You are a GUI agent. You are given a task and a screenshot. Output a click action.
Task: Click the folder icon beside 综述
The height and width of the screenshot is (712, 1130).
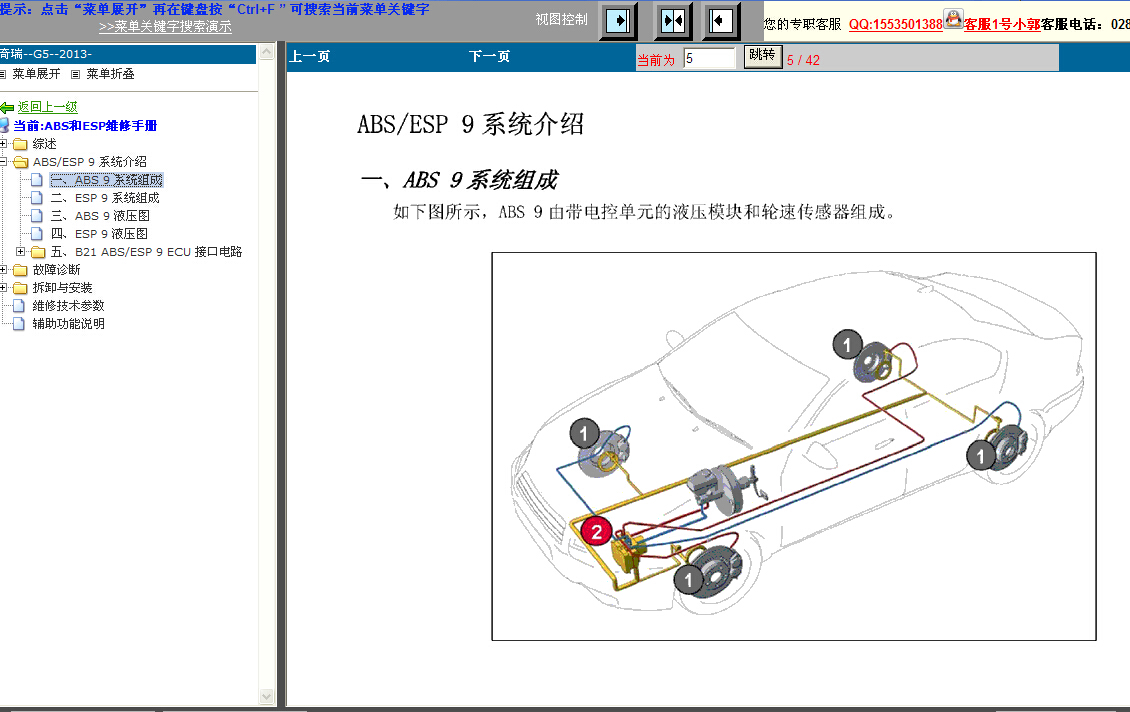pos(20,144)
